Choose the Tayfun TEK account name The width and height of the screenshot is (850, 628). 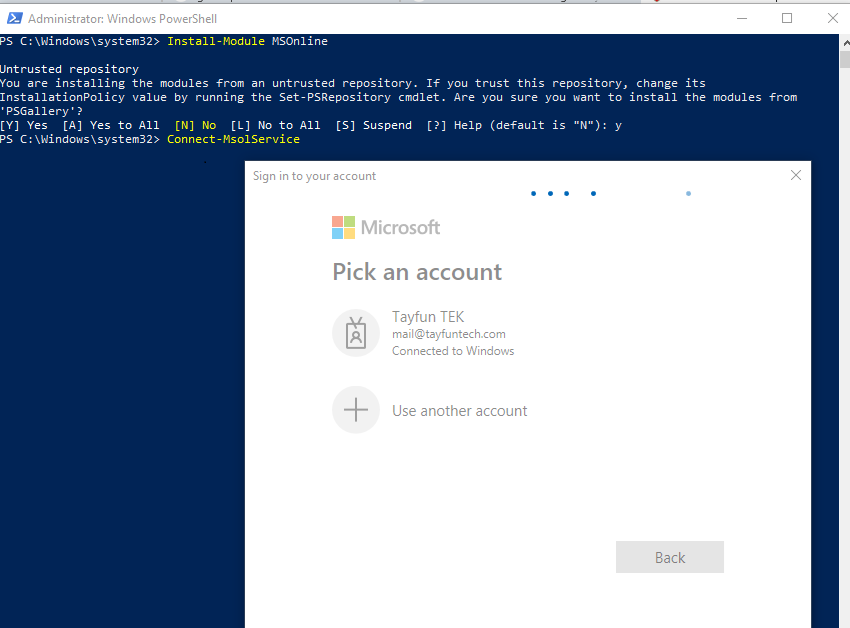[428, 317]
